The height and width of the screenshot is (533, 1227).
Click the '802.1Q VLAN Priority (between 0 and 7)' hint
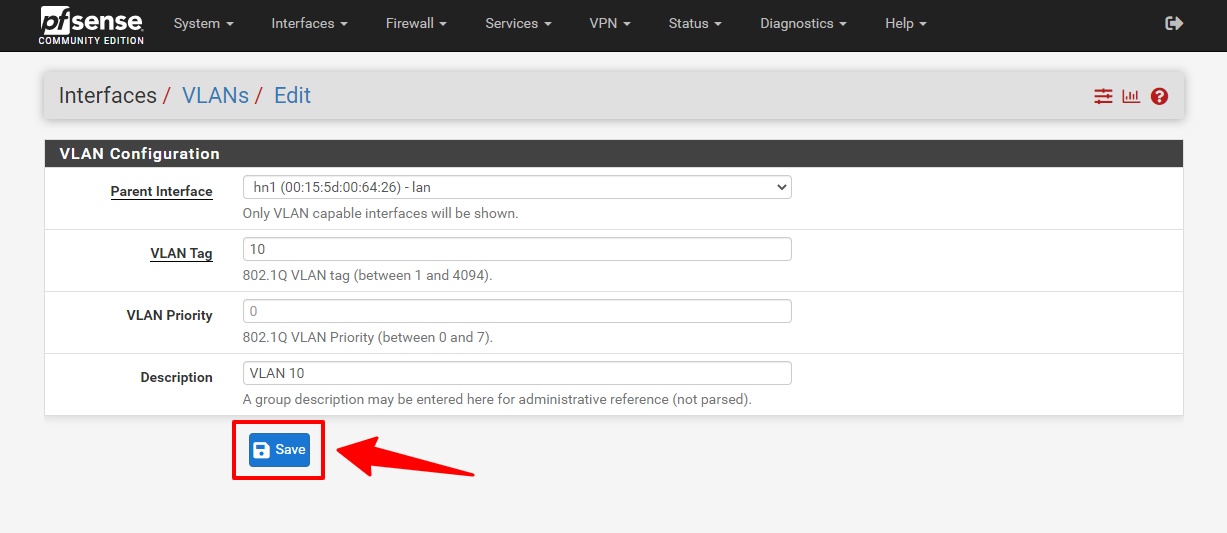pos(367,337)
